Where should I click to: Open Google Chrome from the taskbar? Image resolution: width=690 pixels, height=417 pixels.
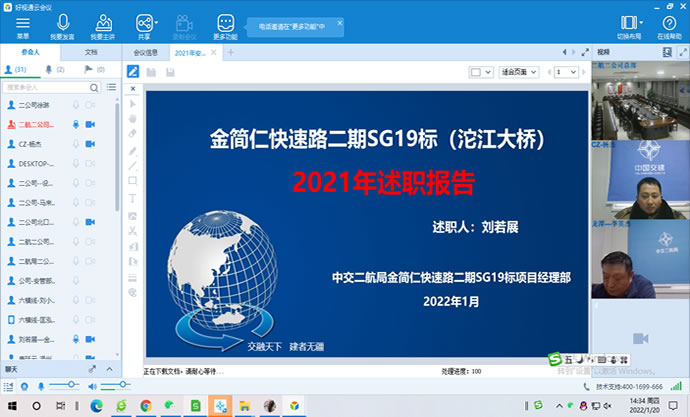(x=145, y=406)
